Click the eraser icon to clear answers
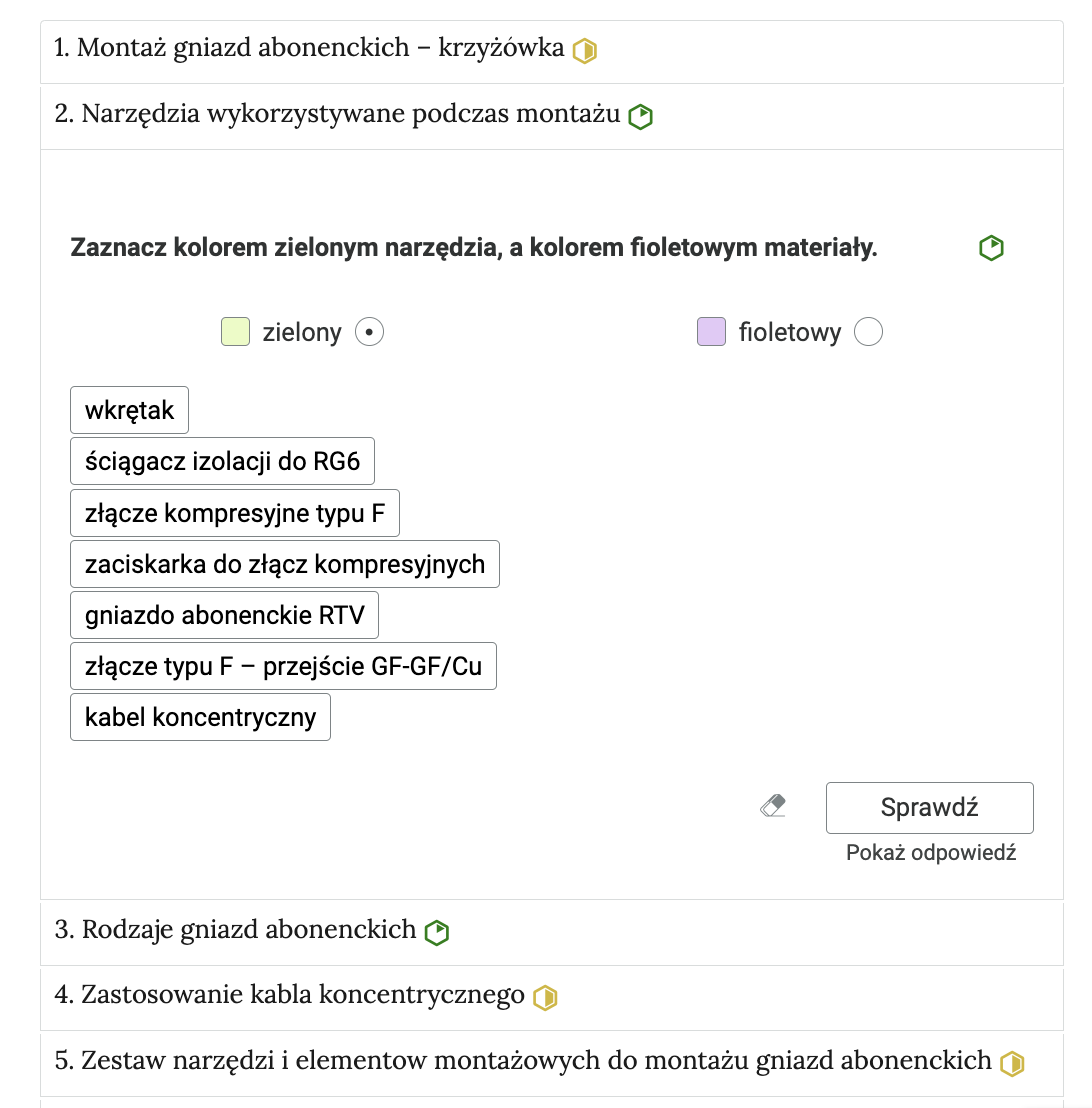The image size is (1092, 1108). tap(772, 805)
